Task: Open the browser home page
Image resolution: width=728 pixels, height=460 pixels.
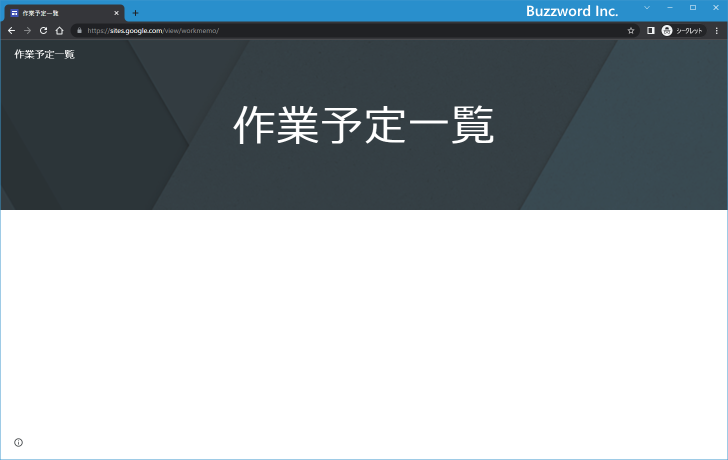Action: tap(59, 31)
